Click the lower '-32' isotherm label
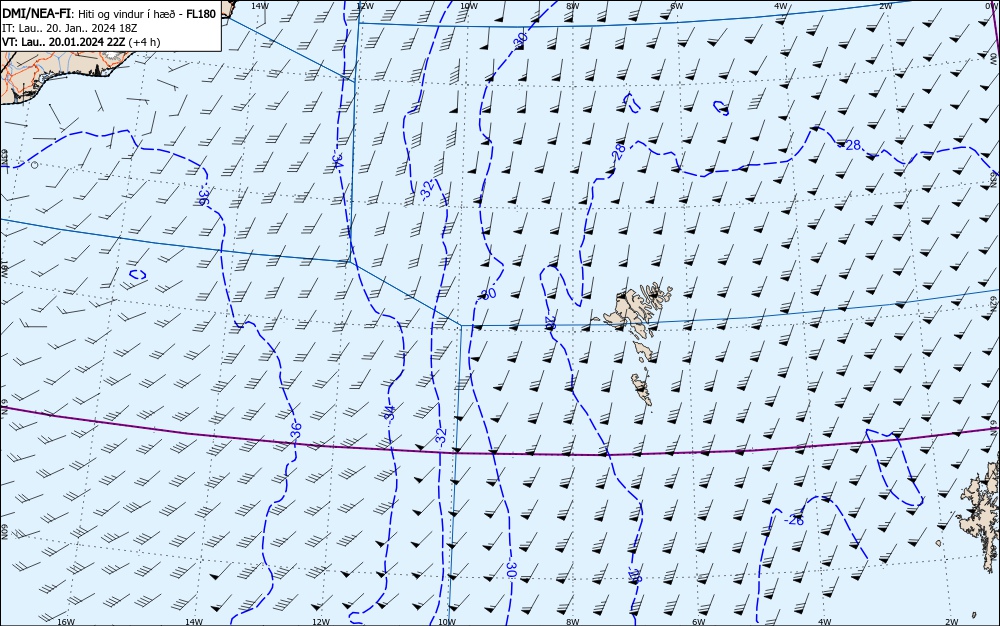Image resolution: width=1000 pixels, height=626 pixels. tap(440, 437)
